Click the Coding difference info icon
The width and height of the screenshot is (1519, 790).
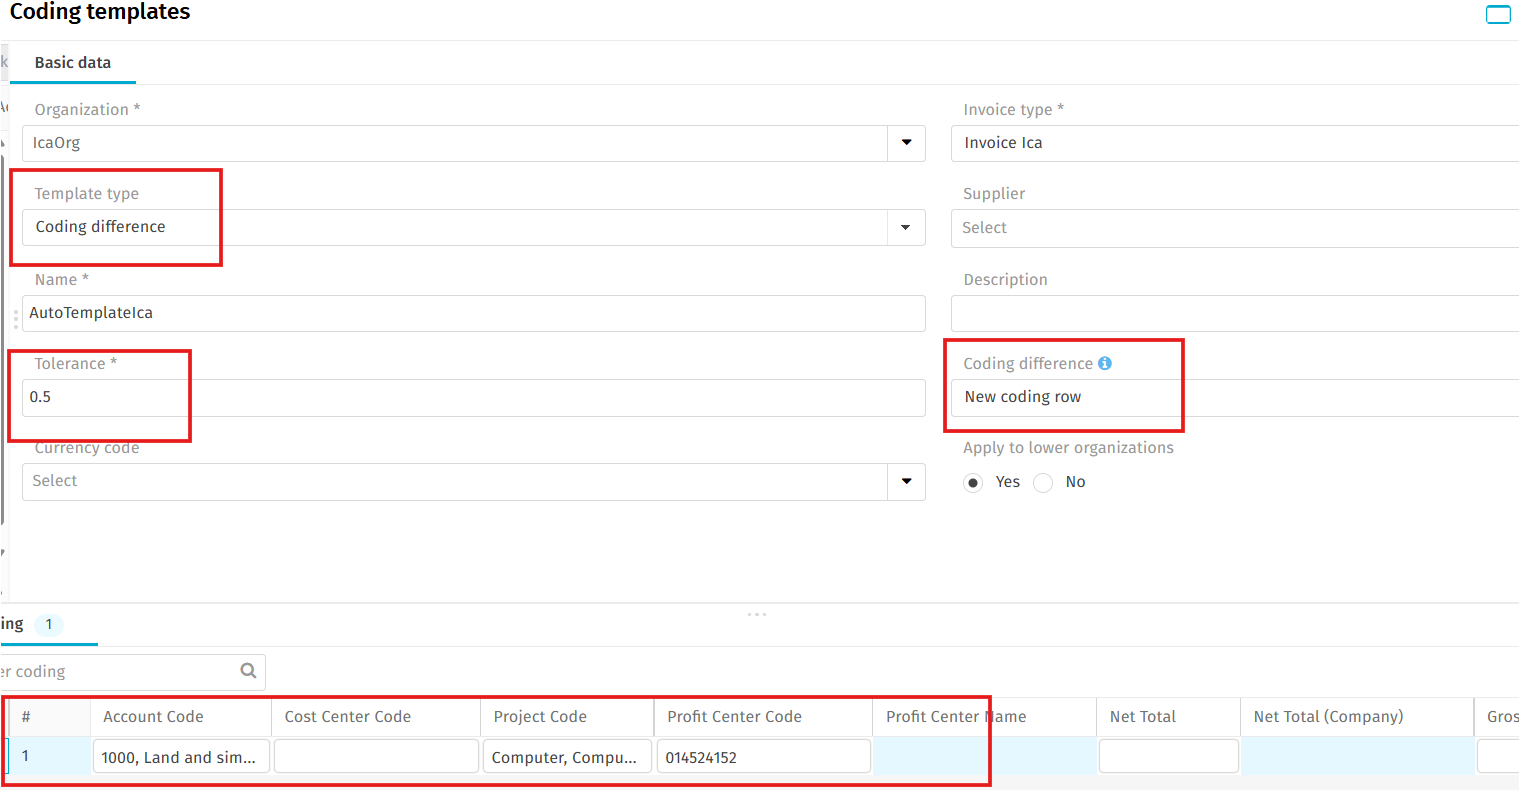point(1104,363)
